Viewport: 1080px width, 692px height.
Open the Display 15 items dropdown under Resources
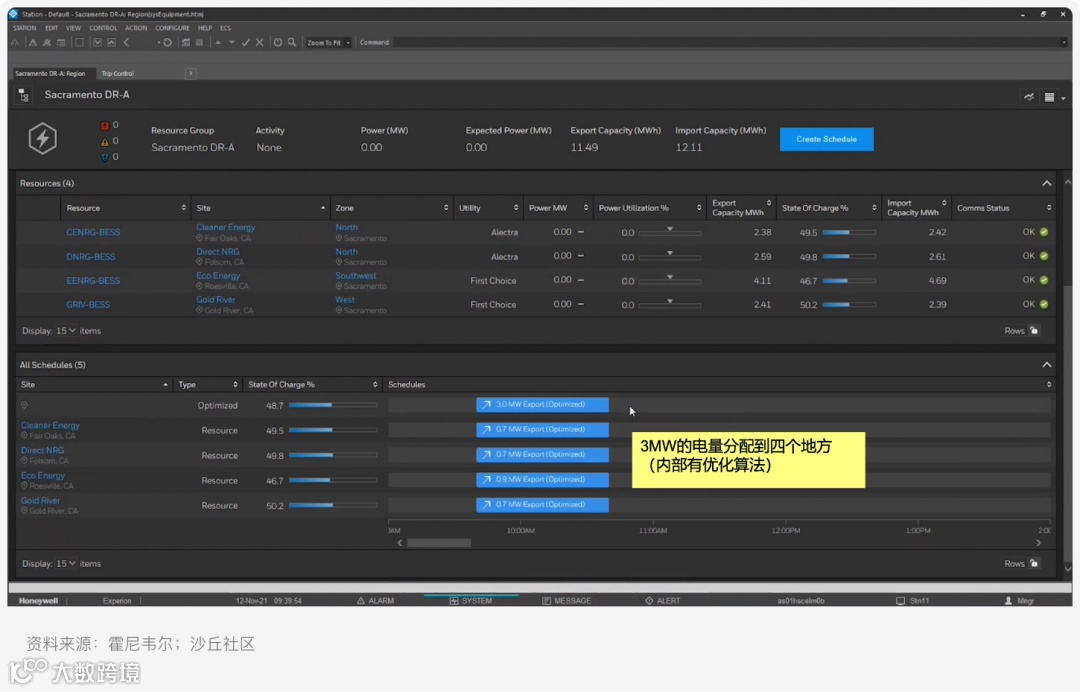[x=66, y=331]
